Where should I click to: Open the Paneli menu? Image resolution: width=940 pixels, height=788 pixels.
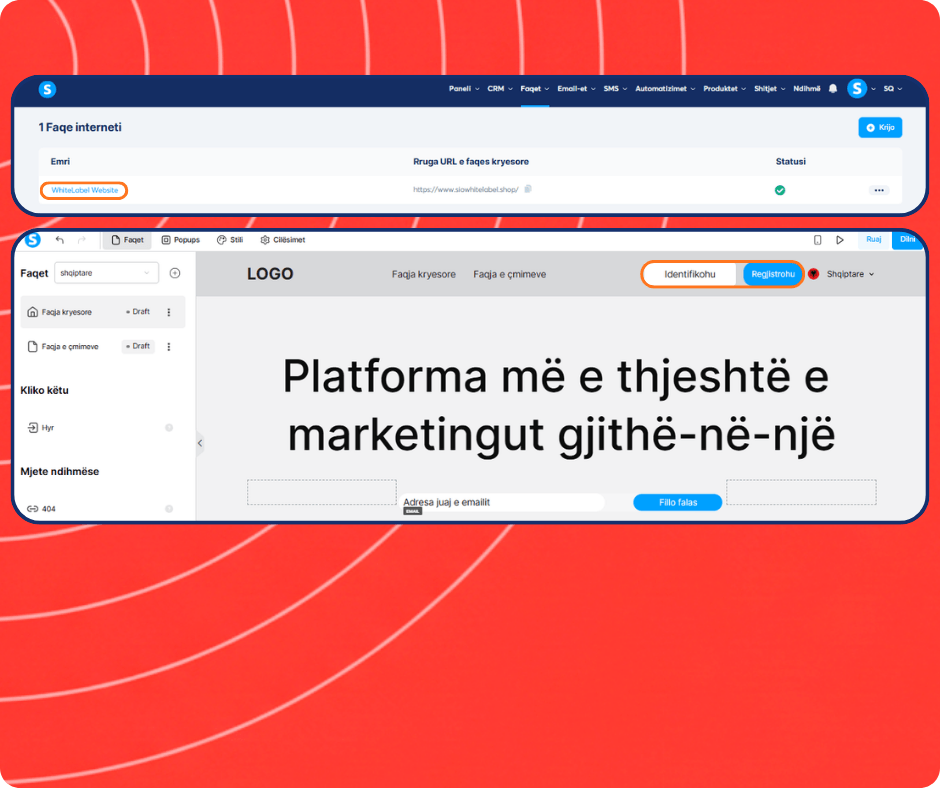pyautogui.click(x=464, y=89)
